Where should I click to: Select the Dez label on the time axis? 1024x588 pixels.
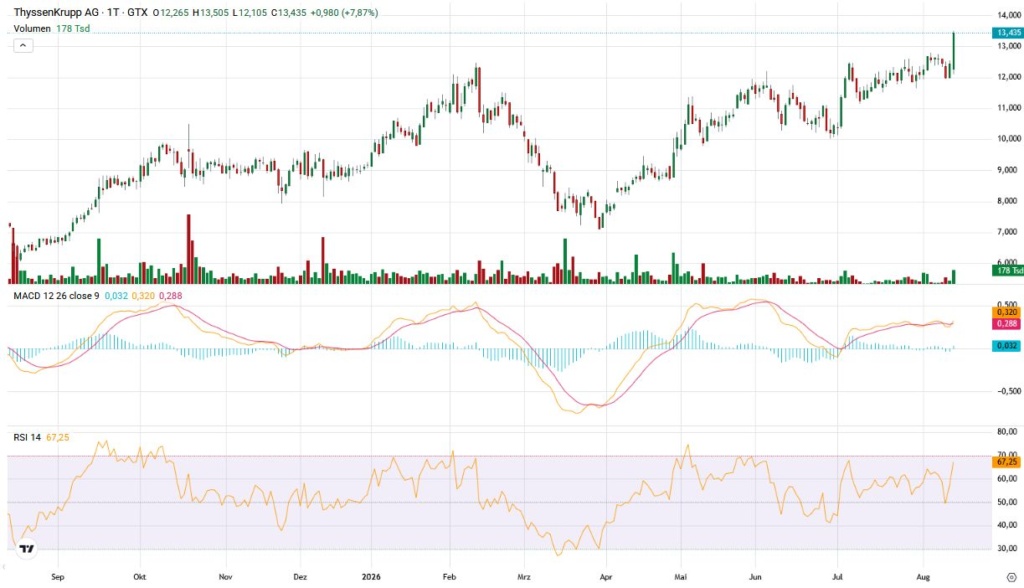click(x=300, y=577)
